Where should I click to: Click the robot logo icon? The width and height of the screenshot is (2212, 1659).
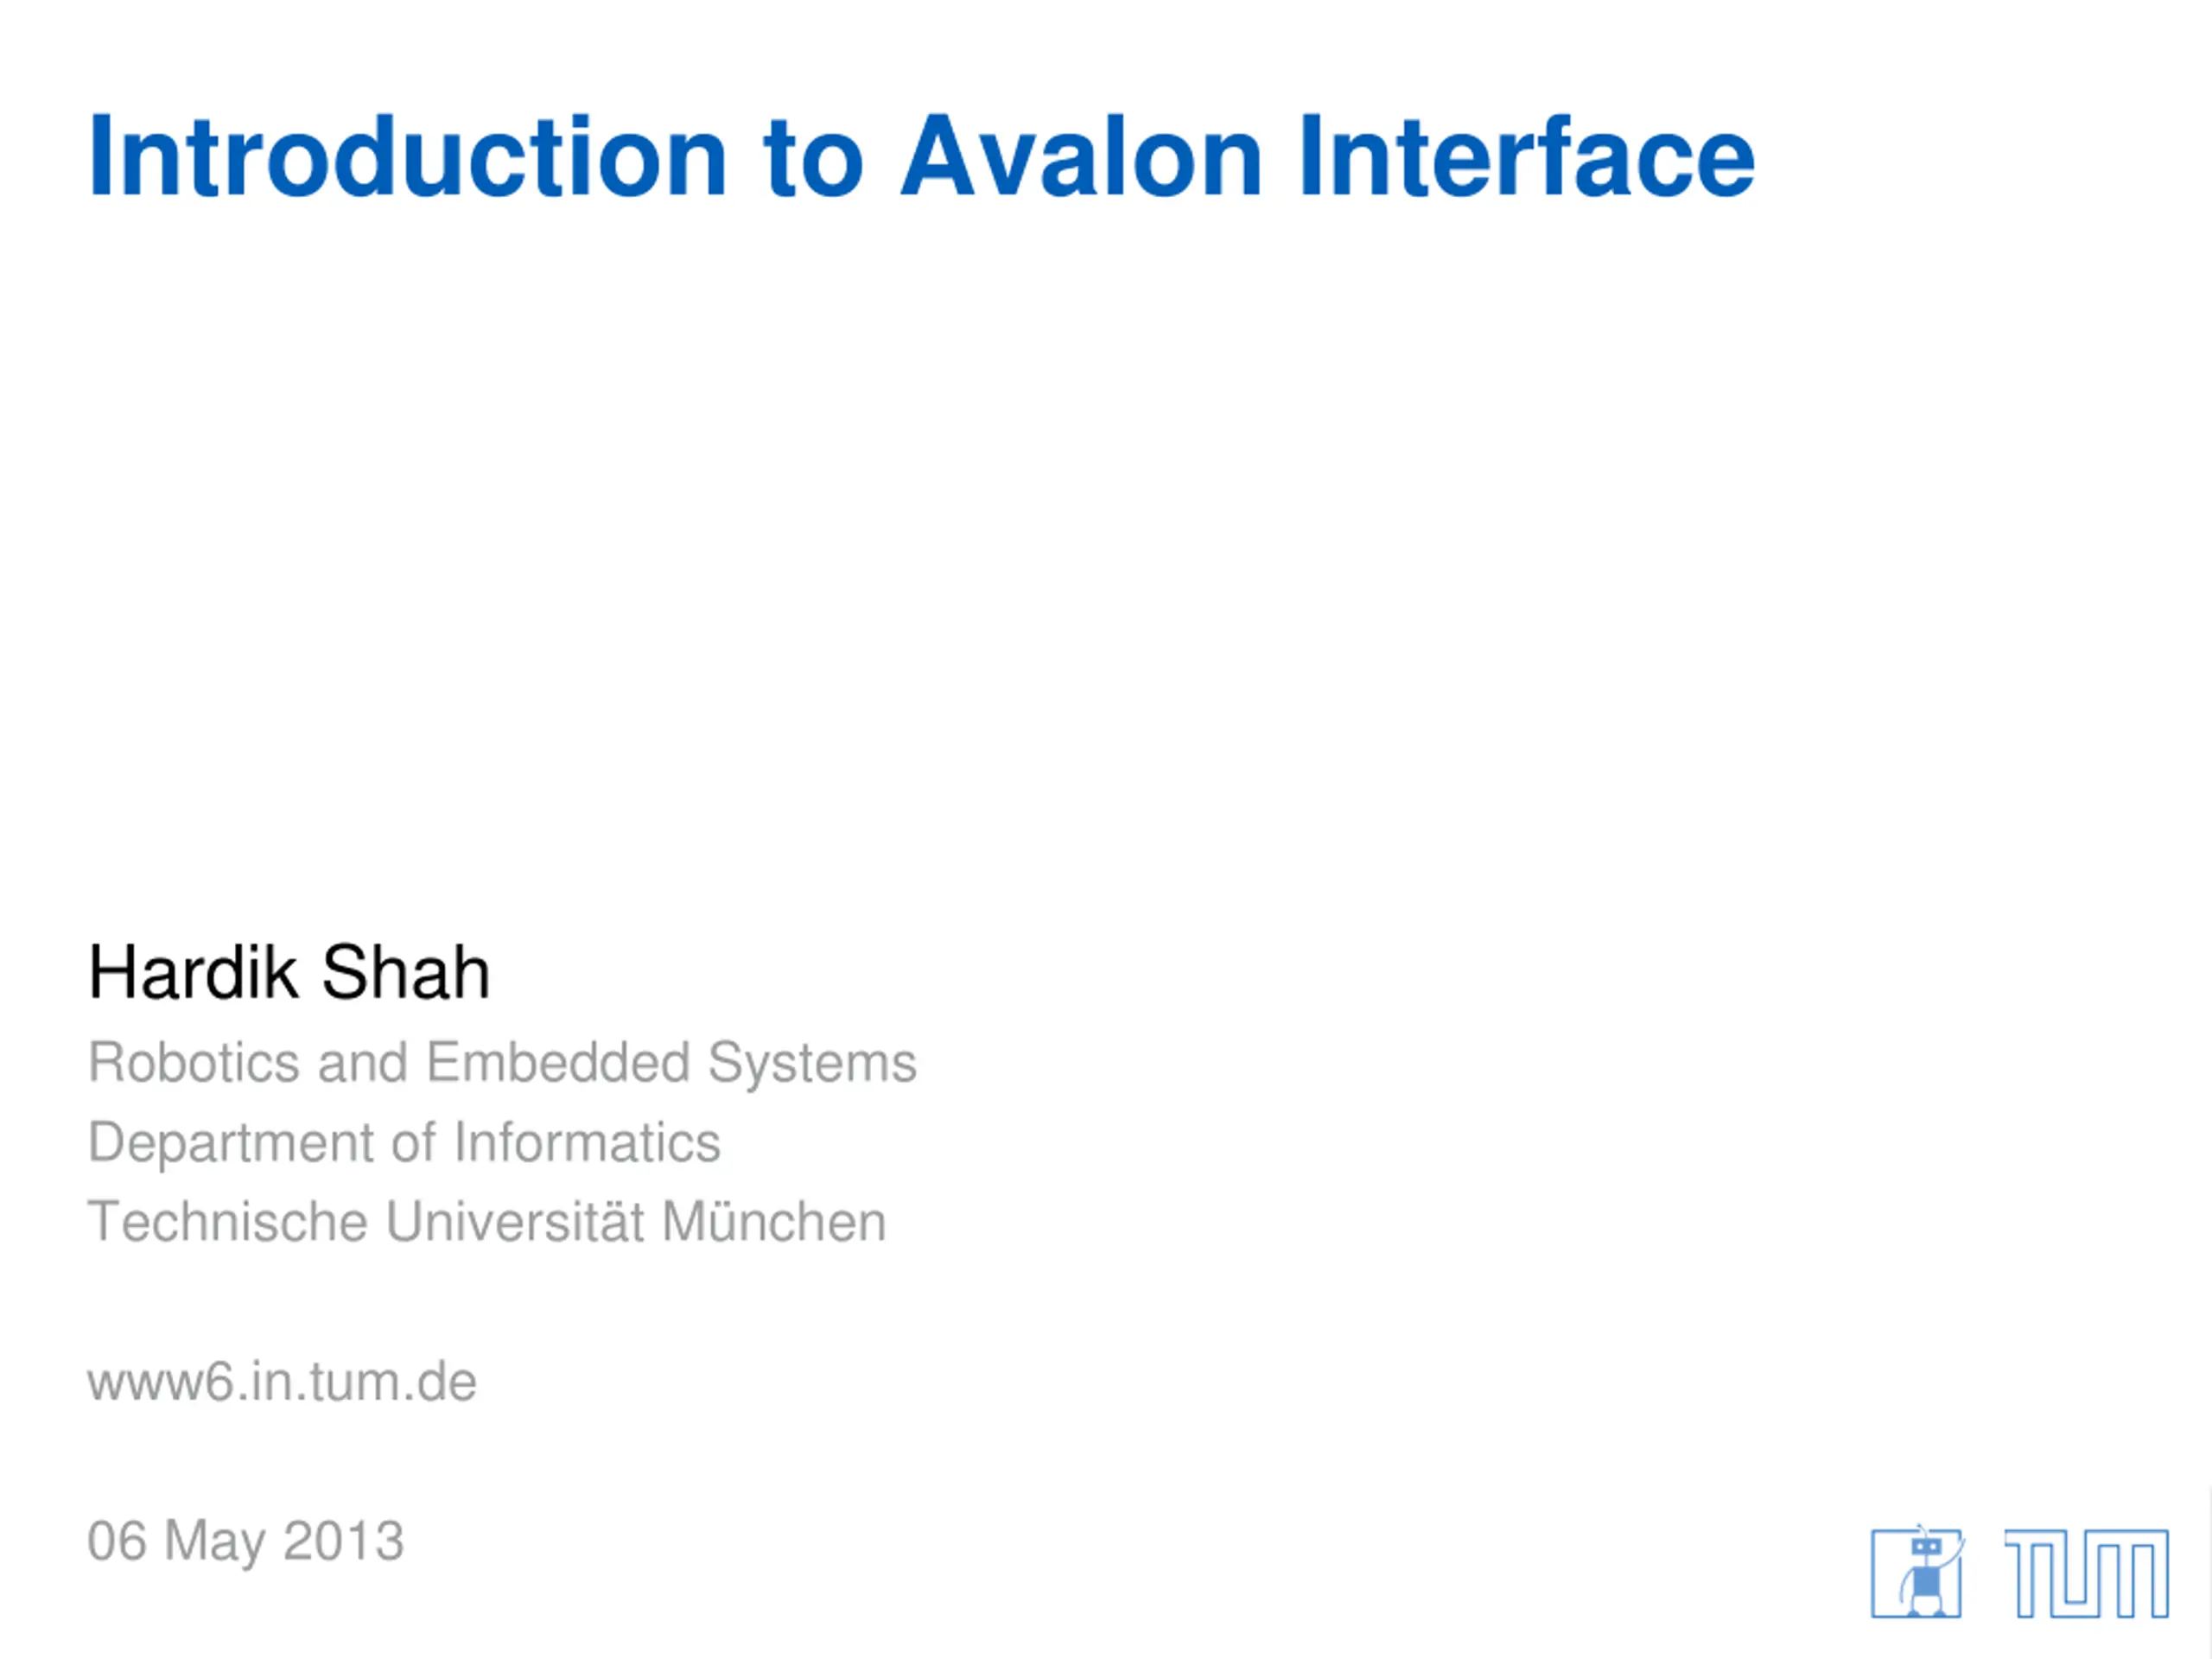click(1917, 1572)
